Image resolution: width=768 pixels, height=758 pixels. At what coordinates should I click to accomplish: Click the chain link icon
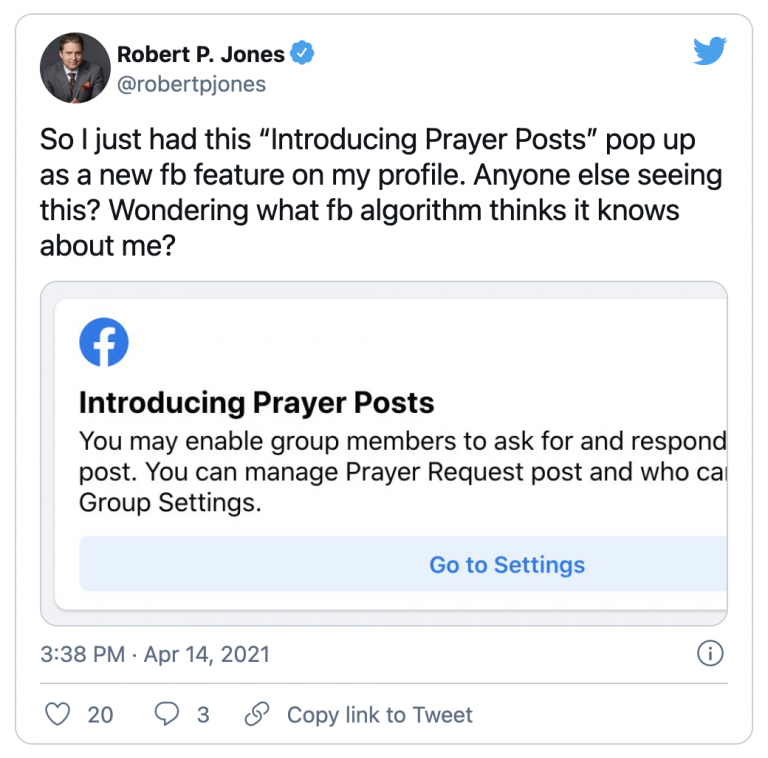click(x=257, y=714)
